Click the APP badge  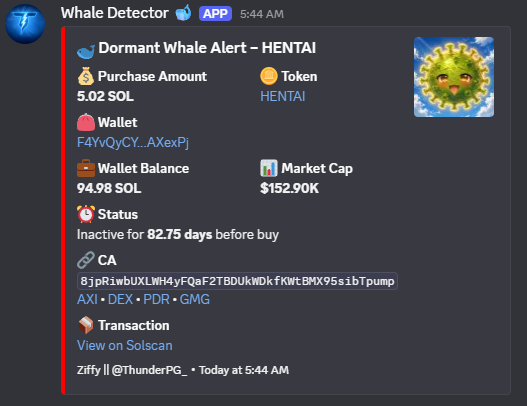(215, 14)
